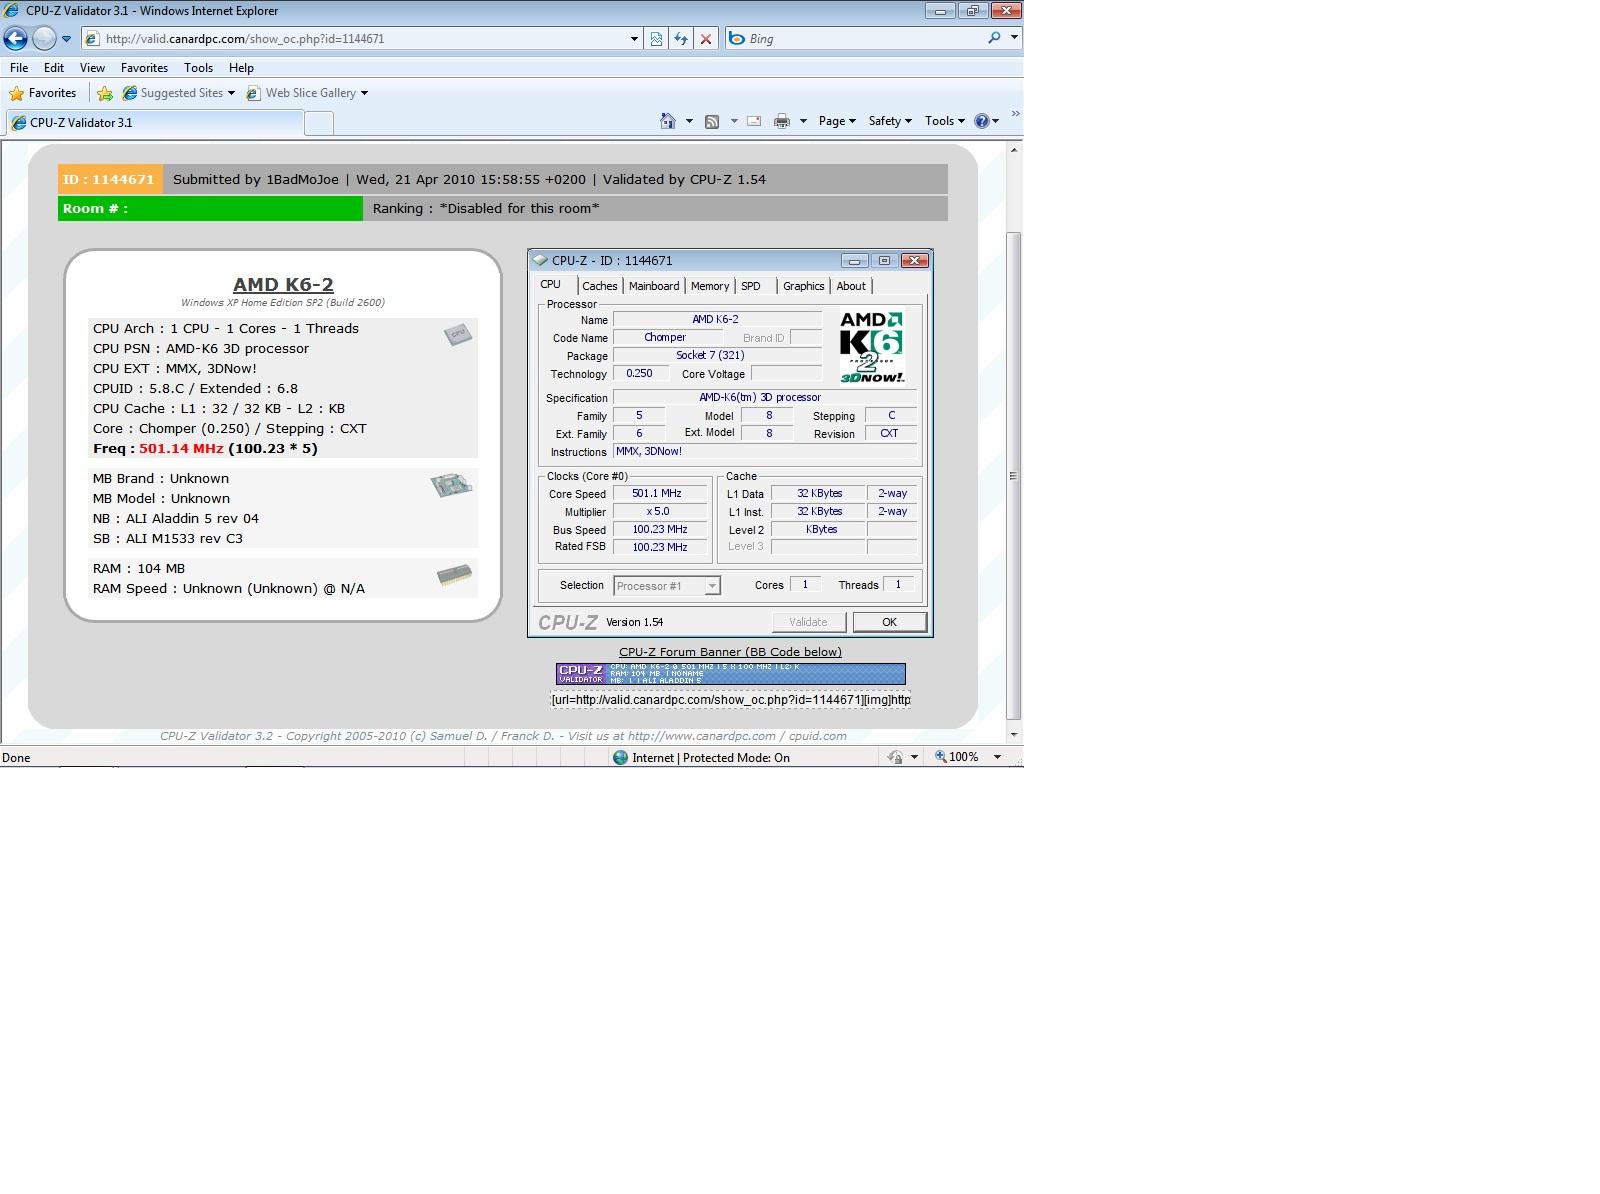Click the 100% zoom level button
The width and height of the screenshot is (1600, 1194).
(957, 757)
